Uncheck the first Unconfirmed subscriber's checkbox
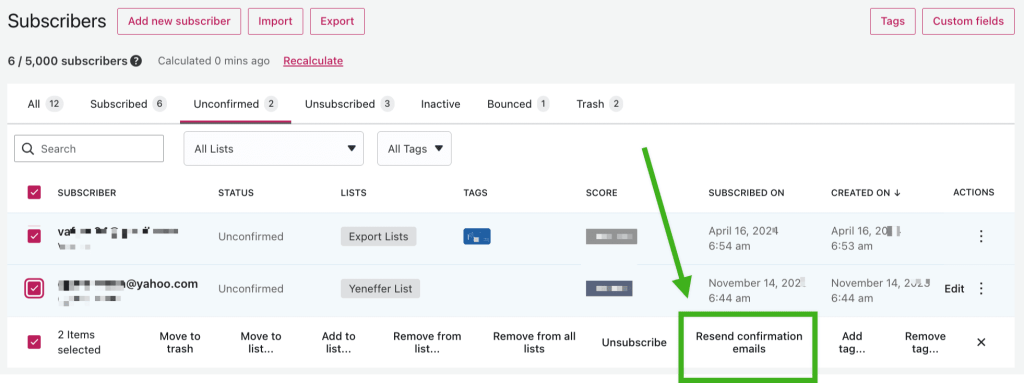The height and width of the screenshot is (383, 1024). click(x=34, y=236)
